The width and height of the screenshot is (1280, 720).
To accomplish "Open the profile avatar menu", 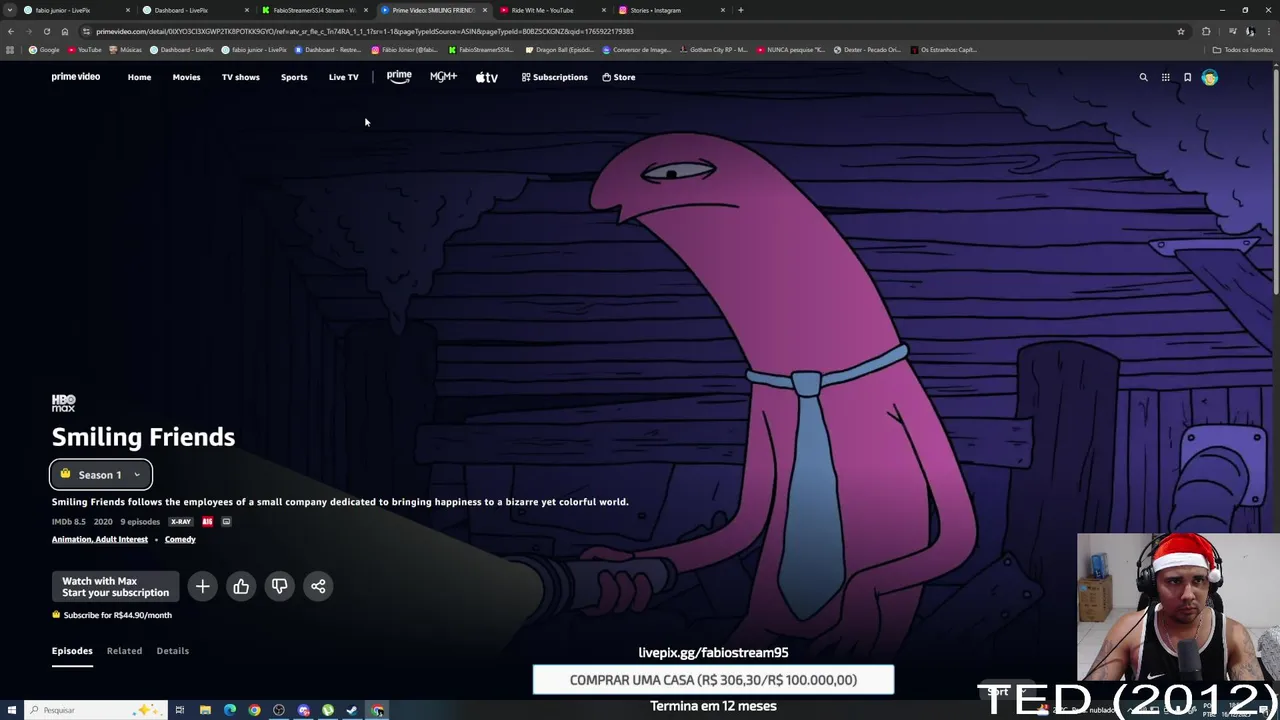I will (x=1209, y=77).
